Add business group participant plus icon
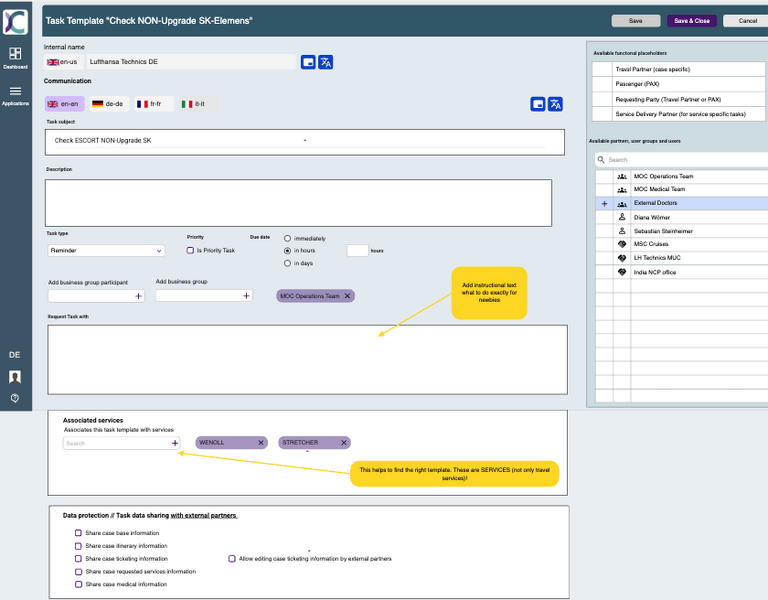 coord(139,296)
